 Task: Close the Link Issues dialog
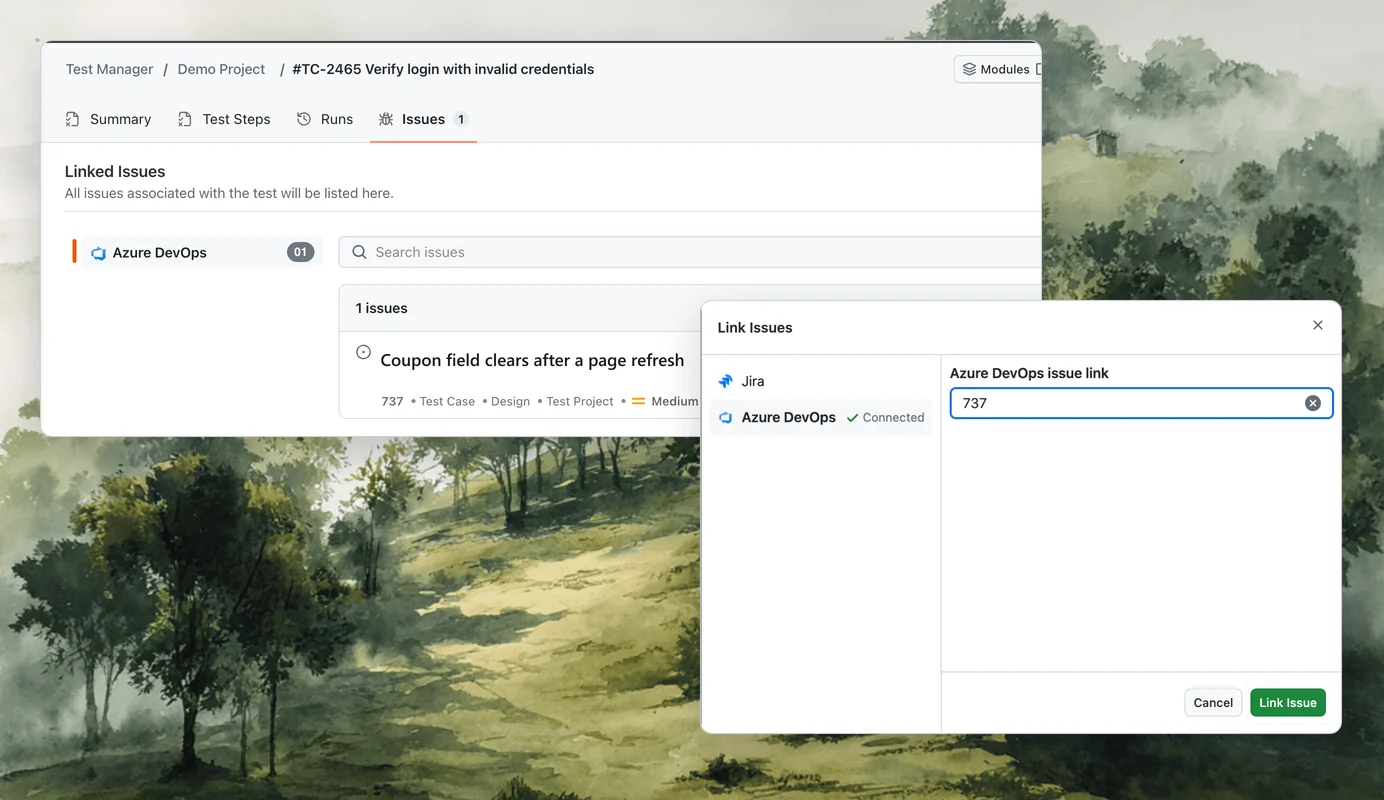tap(1318, 325)
